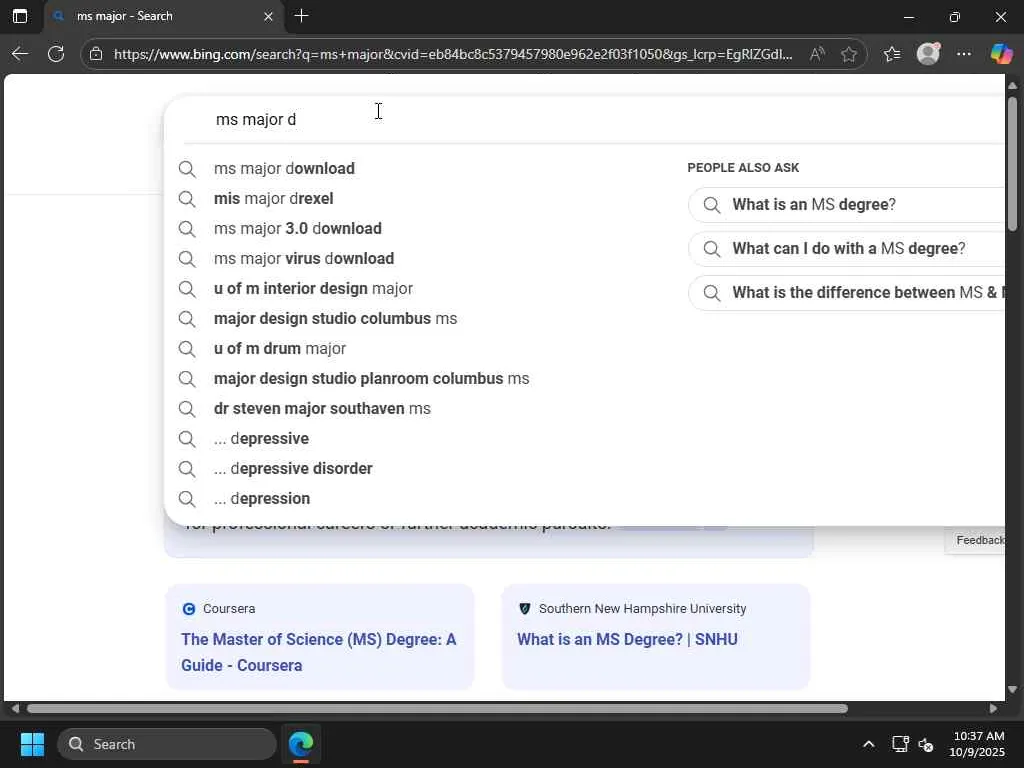Launch the Copilot icon in the toolbar
Screen dimensions: 1024x768
[1001, 54]
